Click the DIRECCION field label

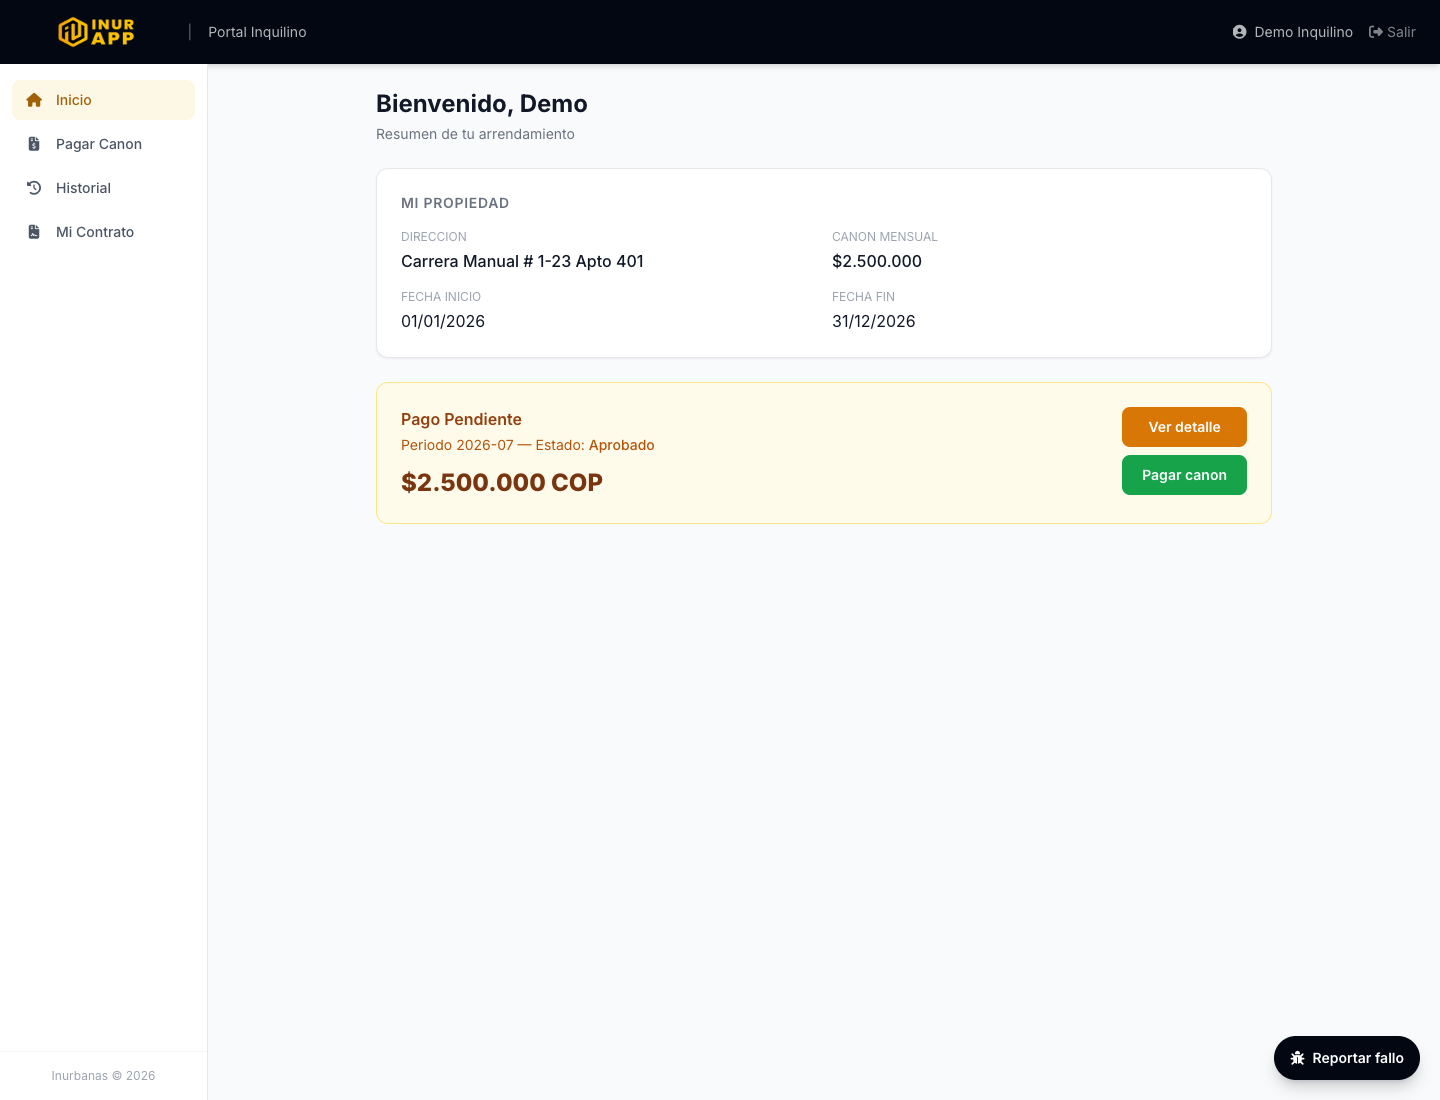[x=434, y=237]
